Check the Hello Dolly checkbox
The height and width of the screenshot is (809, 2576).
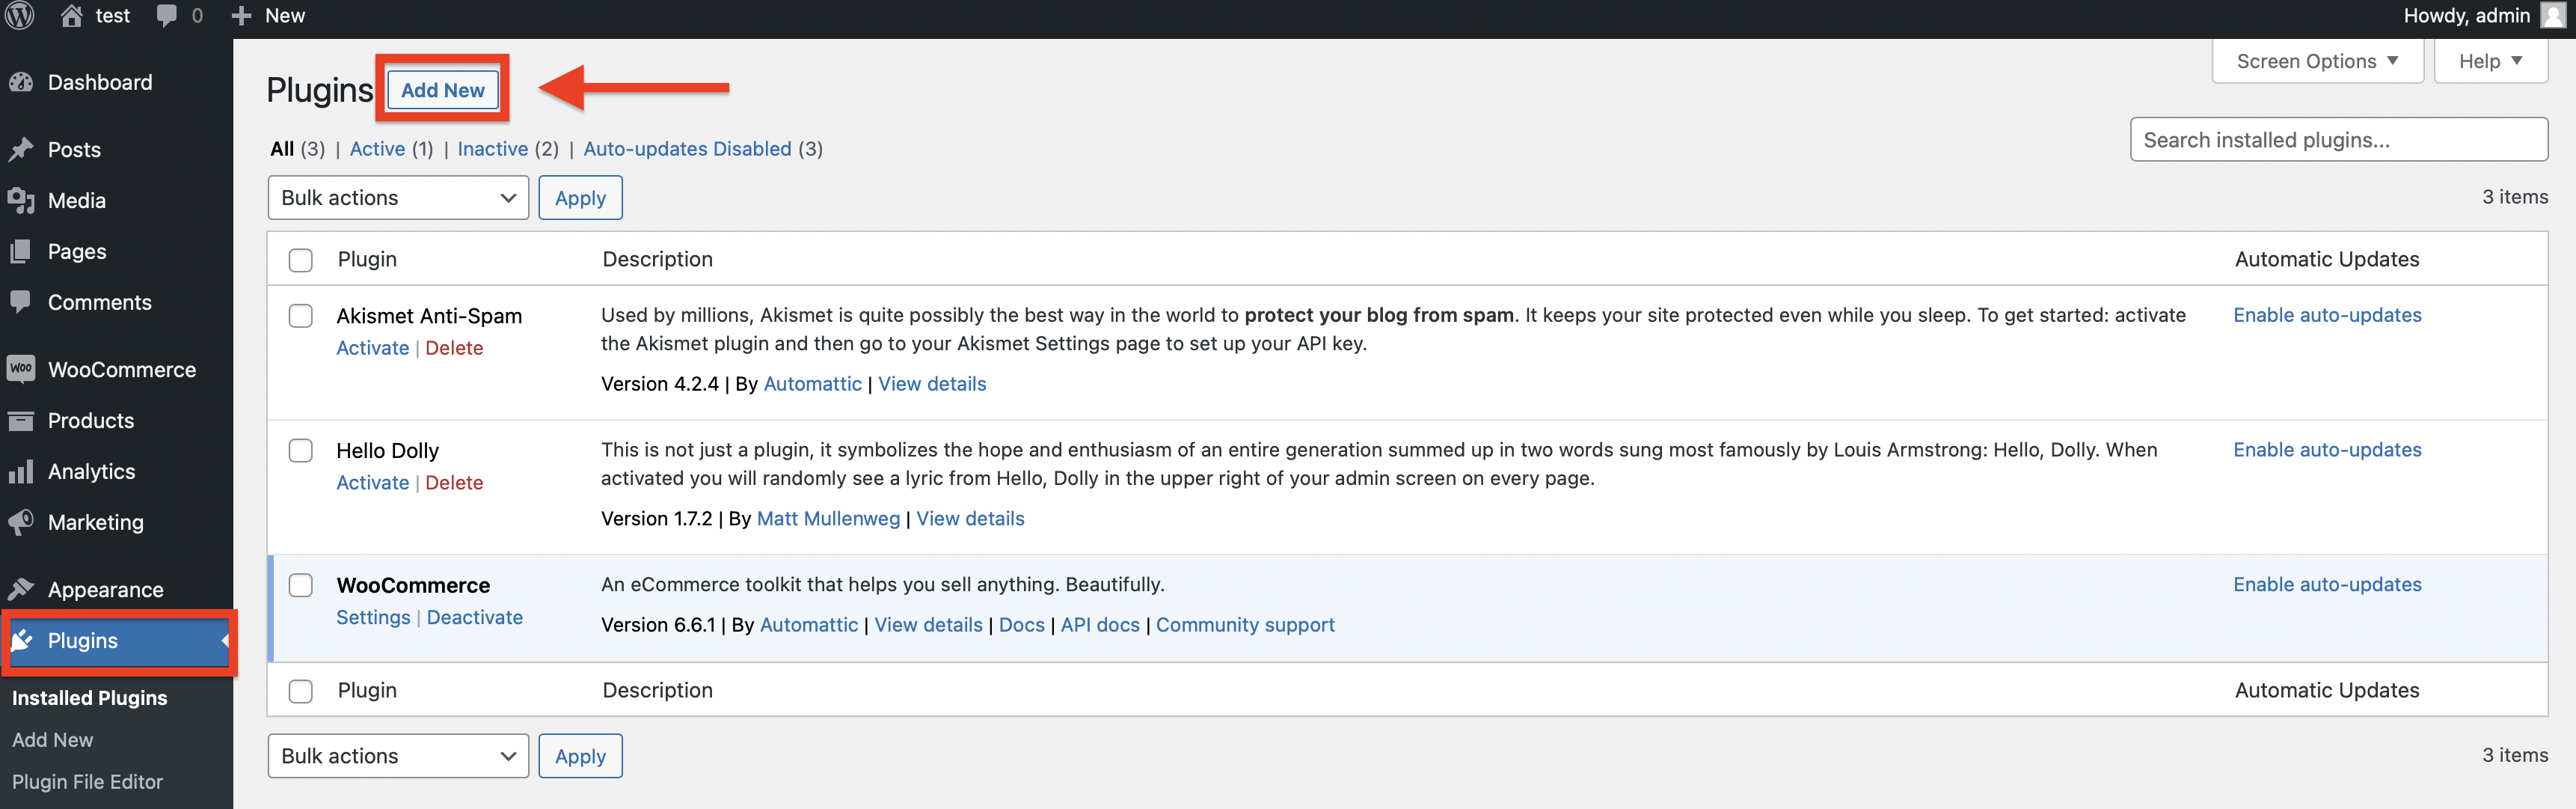coord(300,451)
